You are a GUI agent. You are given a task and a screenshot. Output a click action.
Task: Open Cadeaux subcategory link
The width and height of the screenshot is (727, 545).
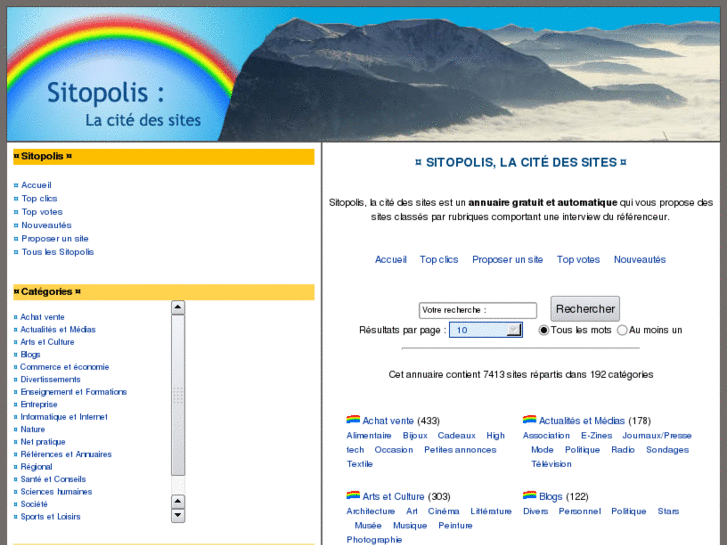tap(456, 436)
